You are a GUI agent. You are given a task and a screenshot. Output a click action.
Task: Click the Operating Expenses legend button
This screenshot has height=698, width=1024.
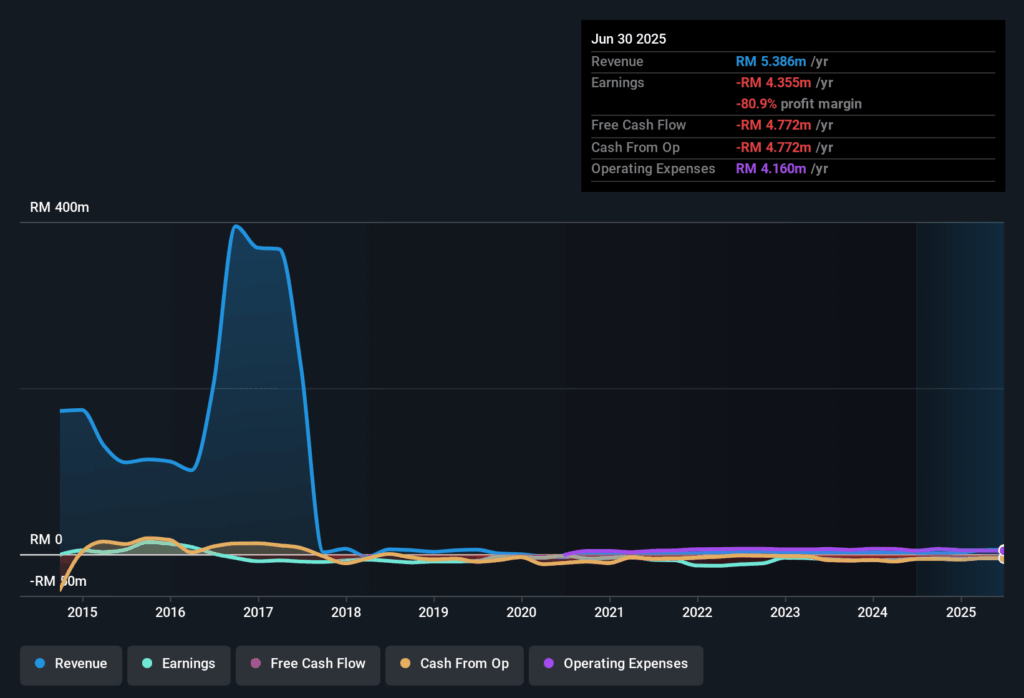[x=615, y=664]
